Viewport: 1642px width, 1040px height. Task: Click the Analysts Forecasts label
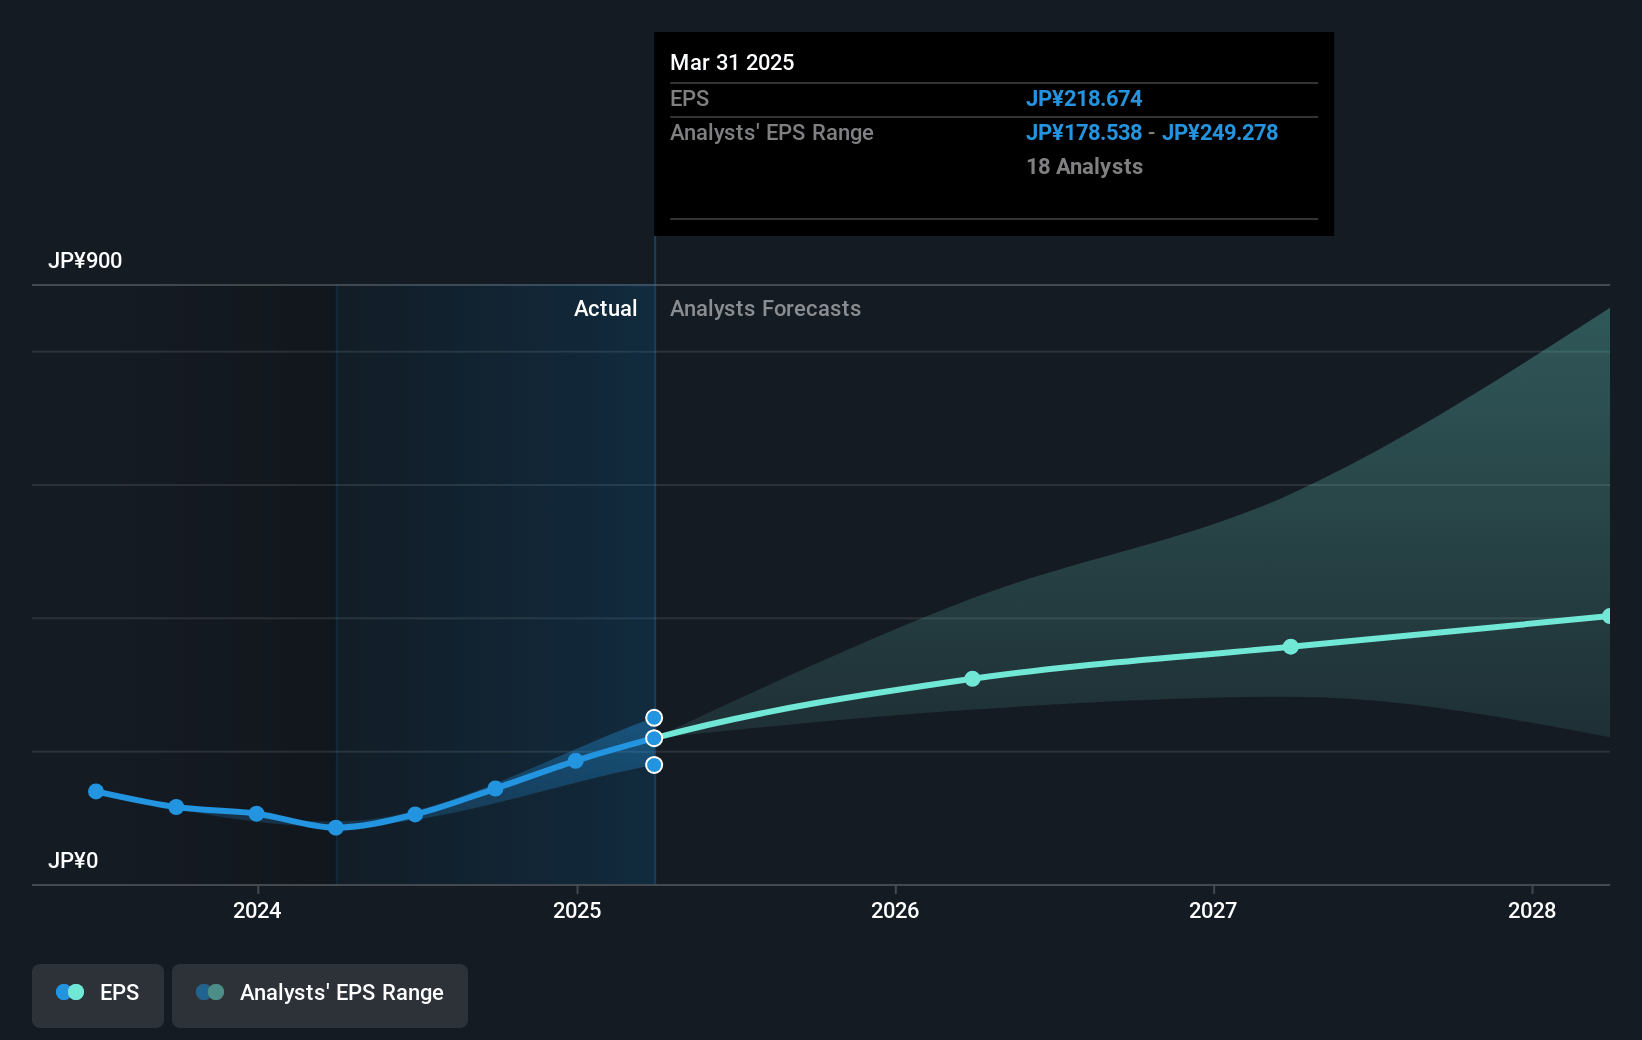point(765,309)
